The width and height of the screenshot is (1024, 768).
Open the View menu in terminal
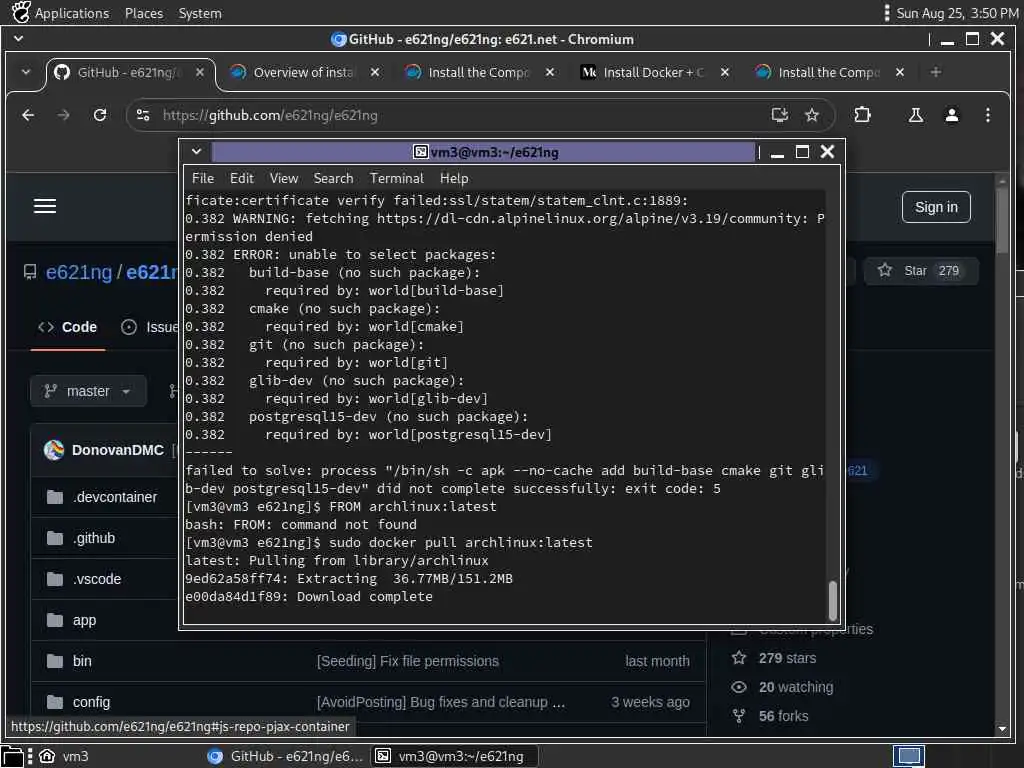click(x=283, y=178)
